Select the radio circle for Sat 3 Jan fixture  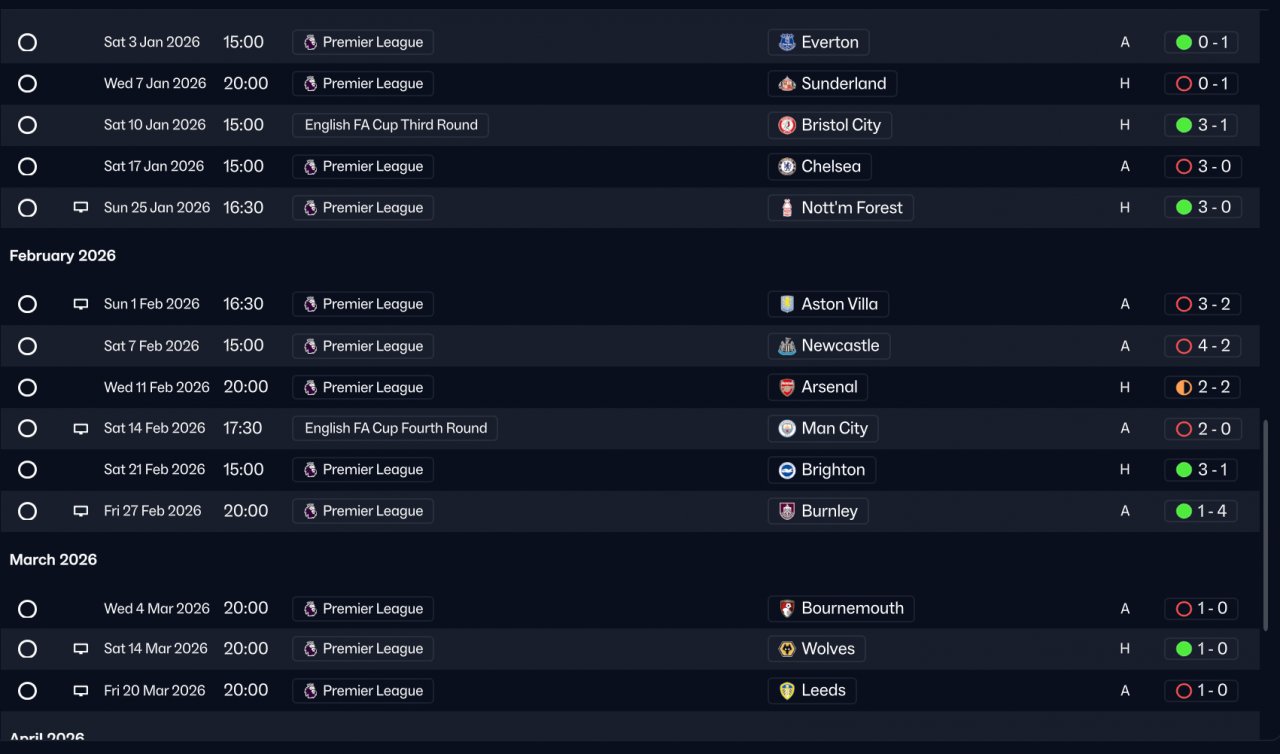(28, 43)
